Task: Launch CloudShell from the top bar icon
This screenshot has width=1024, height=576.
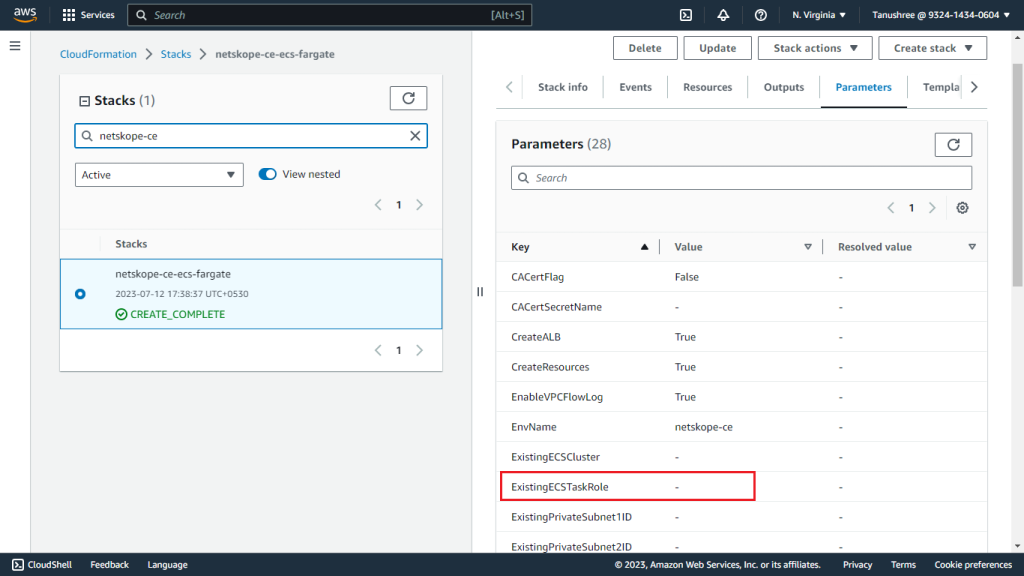Action: click(x=686, y=14)
